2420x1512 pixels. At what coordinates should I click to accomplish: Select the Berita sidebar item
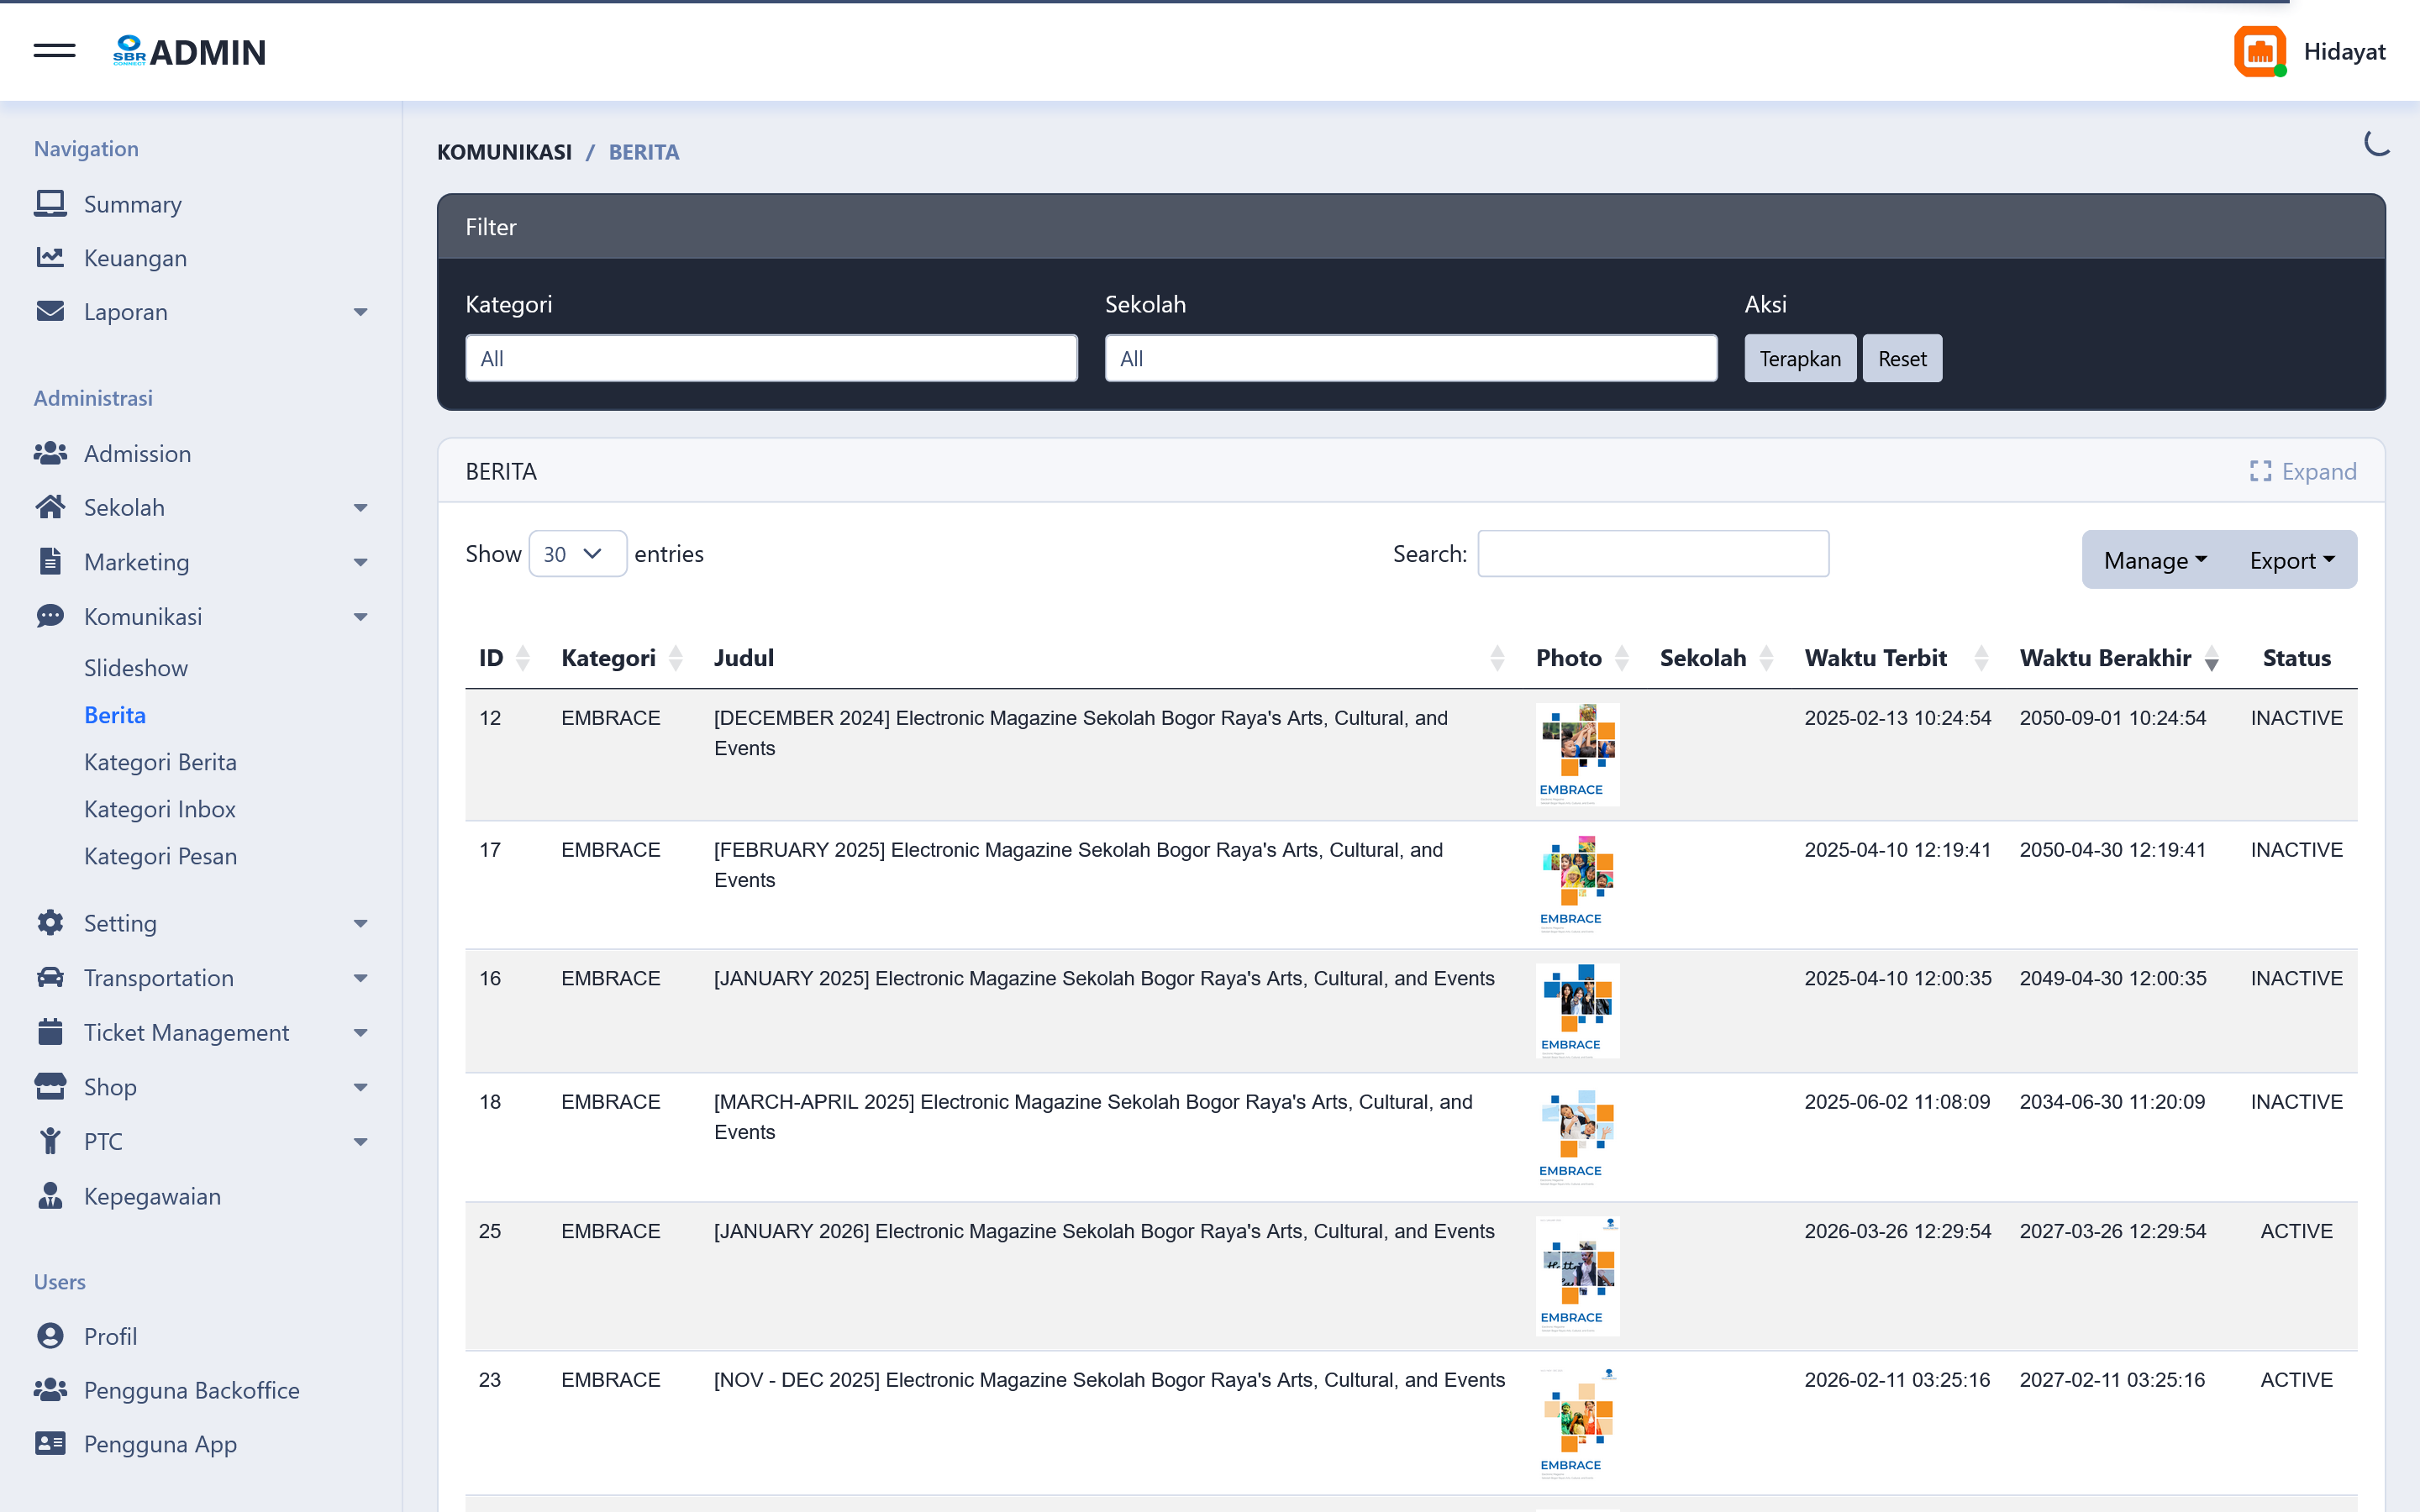115,715
